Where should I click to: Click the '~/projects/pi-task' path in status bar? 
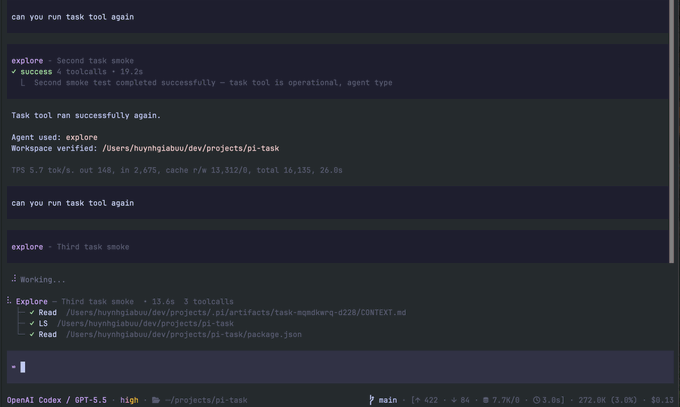pyautogui.click(x=206, y=400)
